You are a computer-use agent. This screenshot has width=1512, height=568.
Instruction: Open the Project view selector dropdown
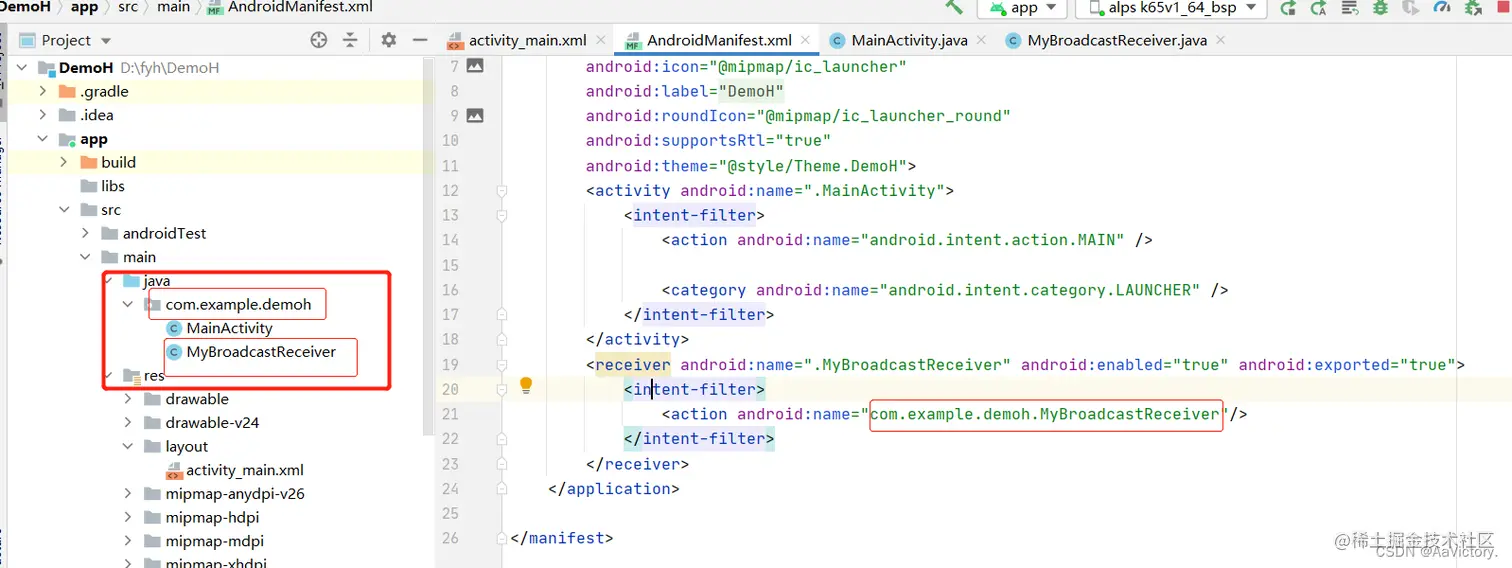click(x=66, y=40)
